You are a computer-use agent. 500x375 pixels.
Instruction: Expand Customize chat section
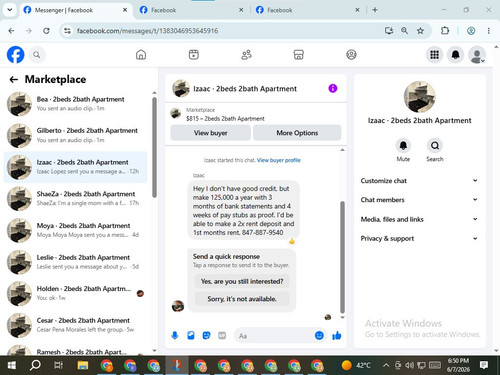tap(419, 181)
